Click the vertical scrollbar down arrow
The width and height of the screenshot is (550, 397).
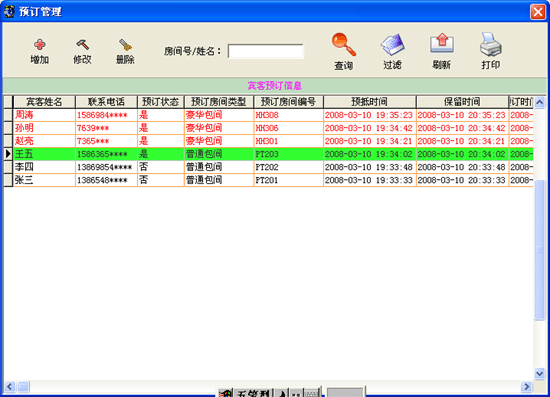click(x=539, y=373)
